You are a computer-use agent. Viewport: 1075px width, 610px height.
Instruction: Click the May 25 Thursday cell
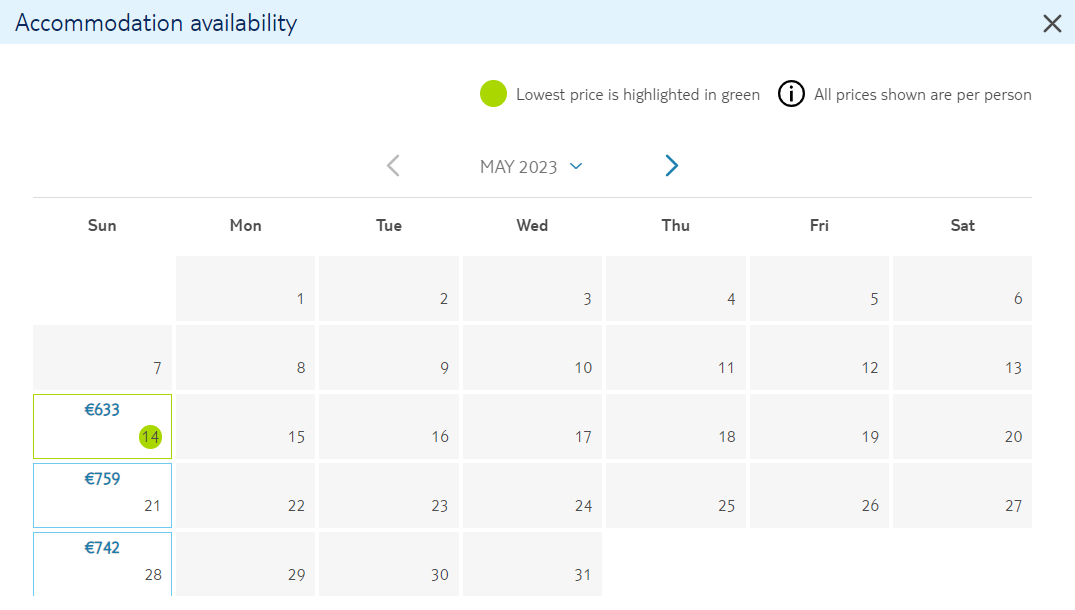pyautogui.click(x=675, y=496)
